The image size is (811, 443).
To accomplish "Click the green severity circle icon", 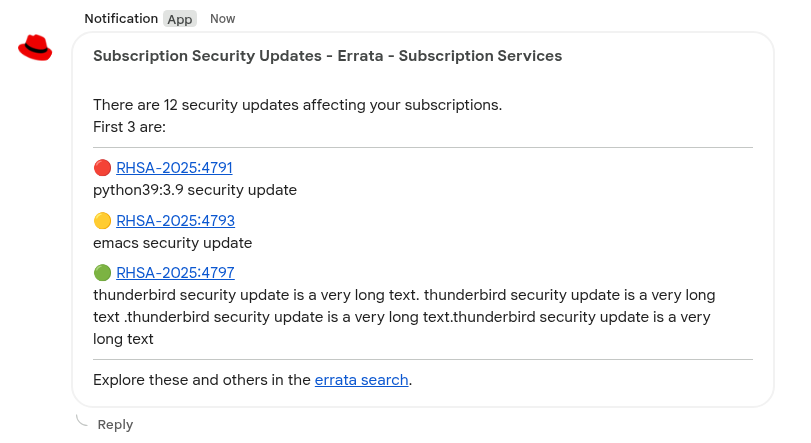I will coord(102,273).
